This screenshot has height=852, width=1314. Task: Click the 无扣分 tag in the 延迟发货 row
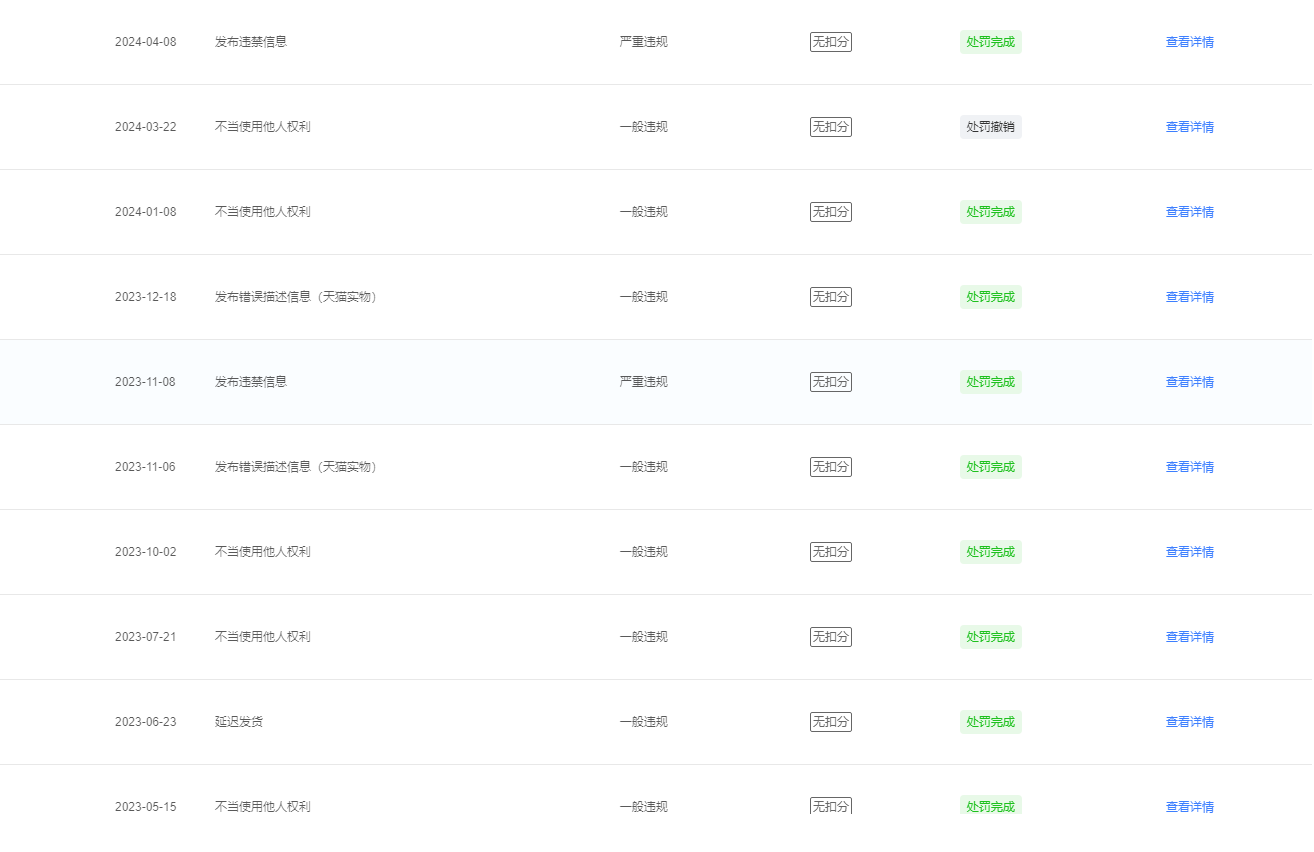pos(830,722)
